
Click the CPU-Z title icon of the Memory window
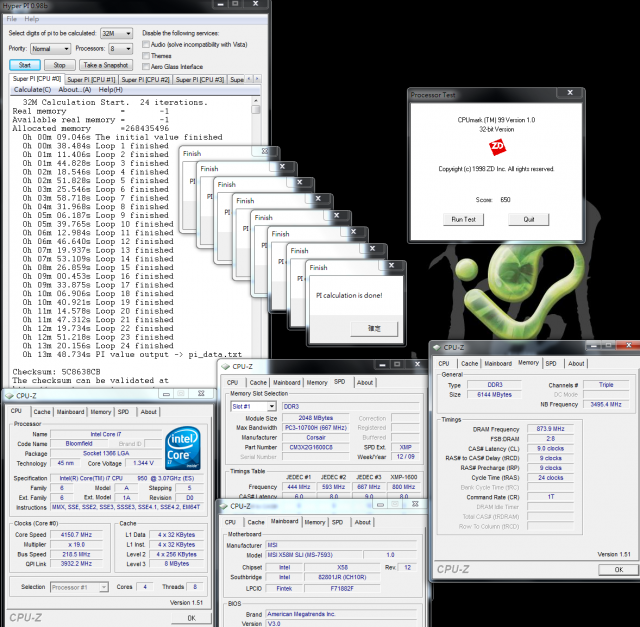pyautogui.click(x=437, y=347)
